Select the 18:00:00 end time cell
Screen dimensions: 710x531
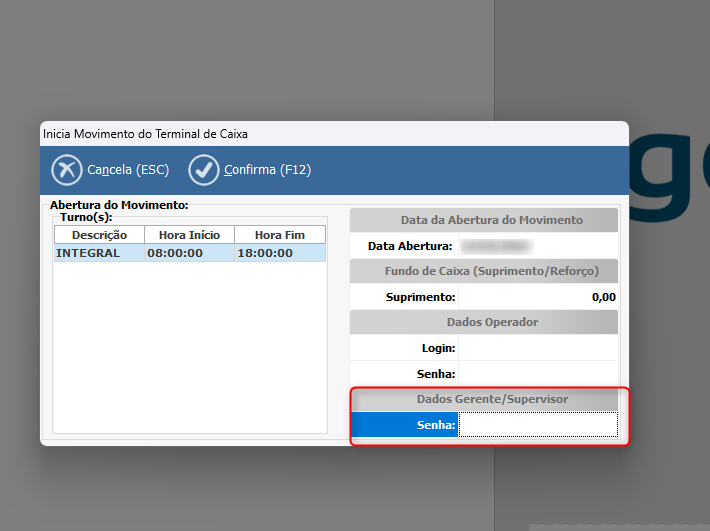coord(280,253)
